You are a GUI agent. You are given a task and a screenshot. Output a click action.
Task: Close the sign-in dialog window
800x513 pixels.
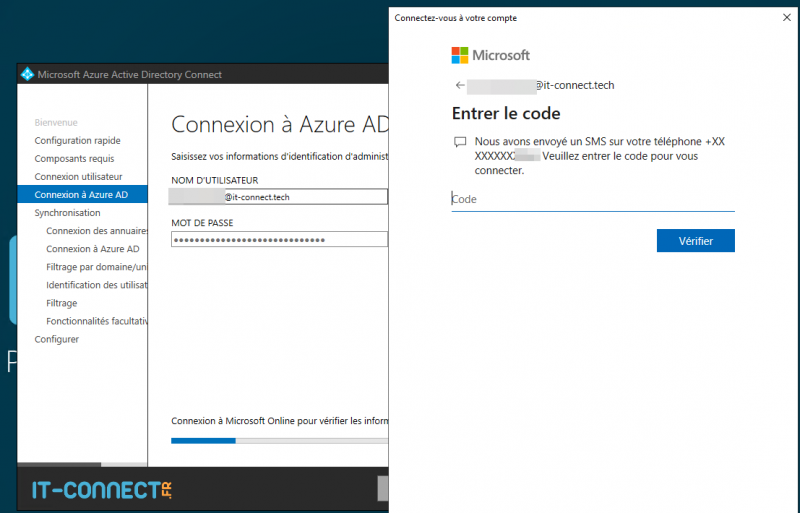(x=785, y=17)
